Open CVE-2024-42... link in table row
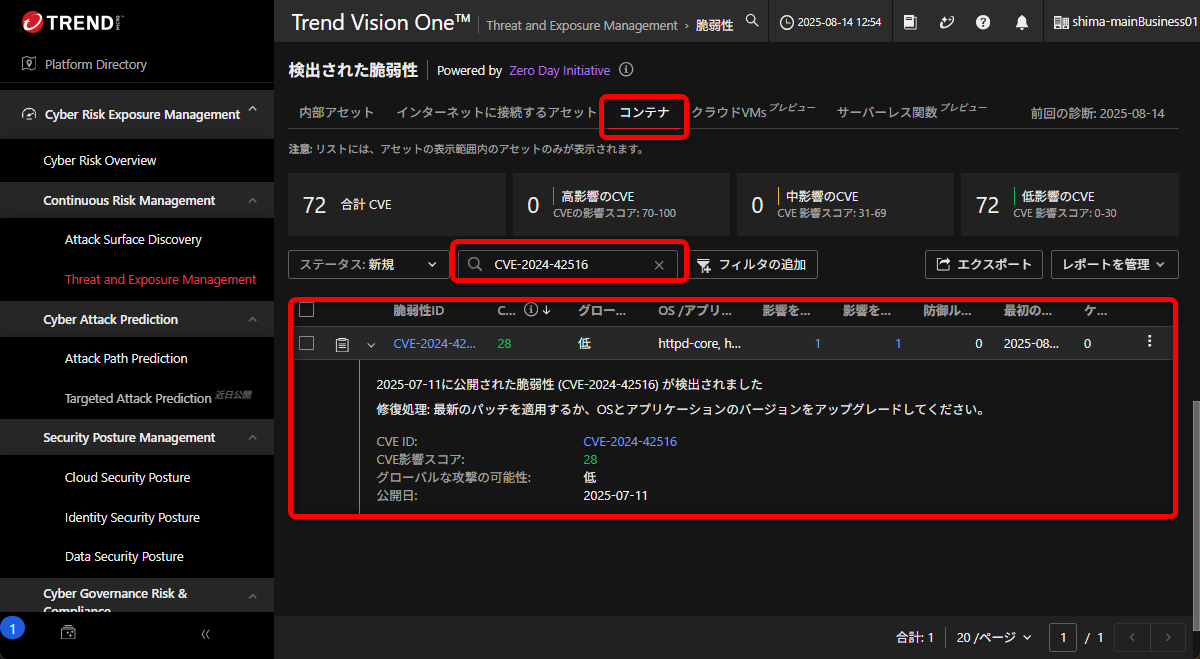The height and width of the screenshot is (659, 1200). click(435, 343)
